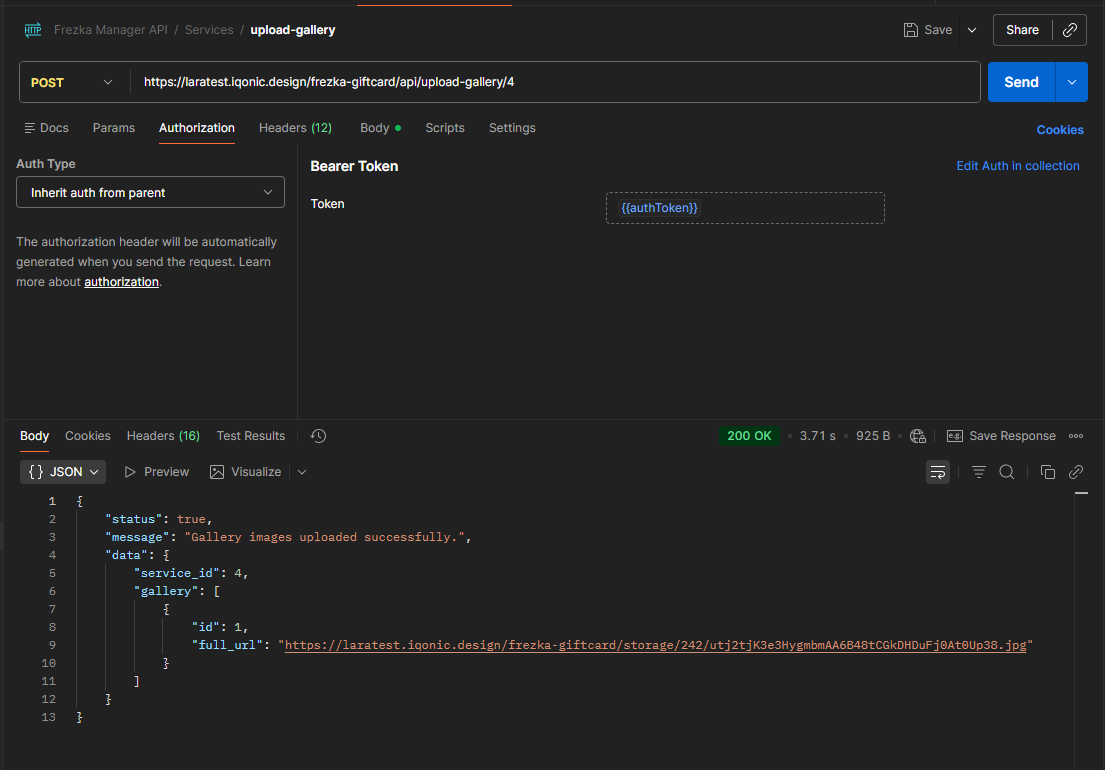Click line 4 "data" key
1105x770 pixels.
[x=127, y=555]
